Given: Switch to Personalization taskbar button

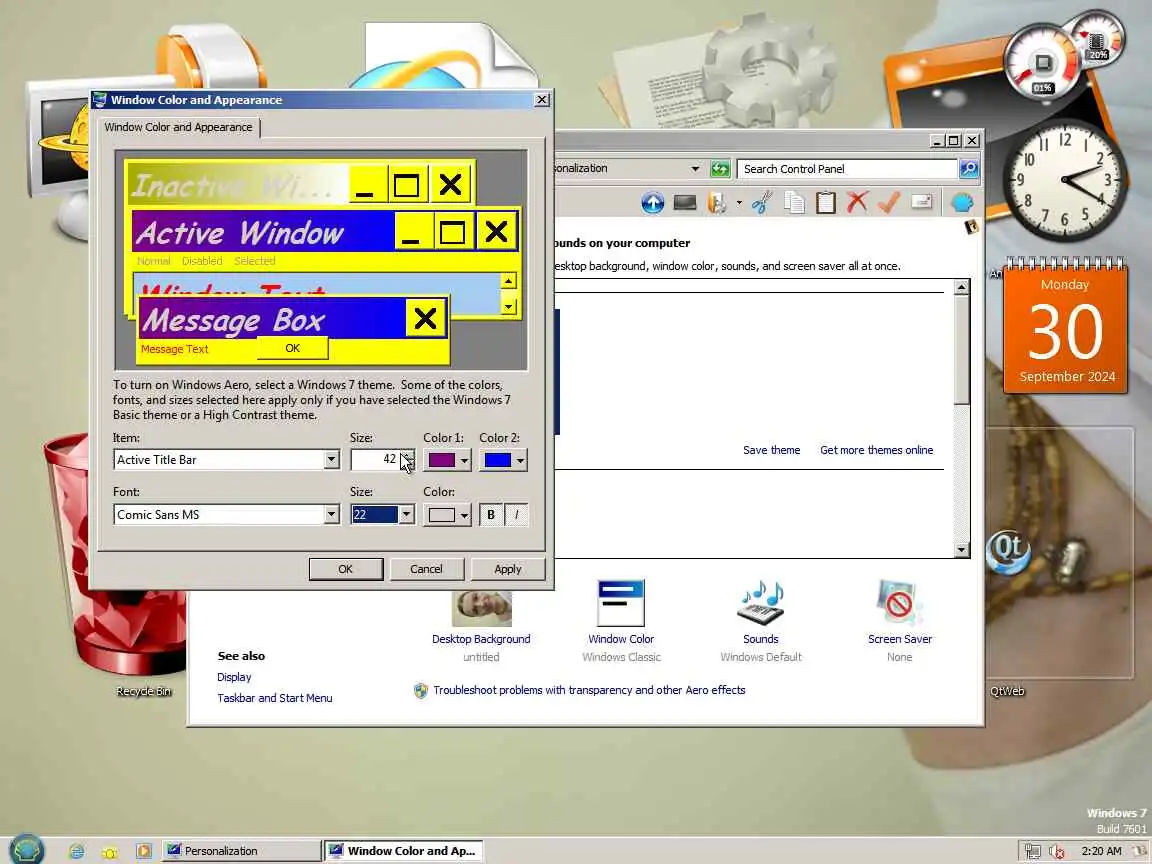Looking at the screenshot, I should tap(240, 851).
